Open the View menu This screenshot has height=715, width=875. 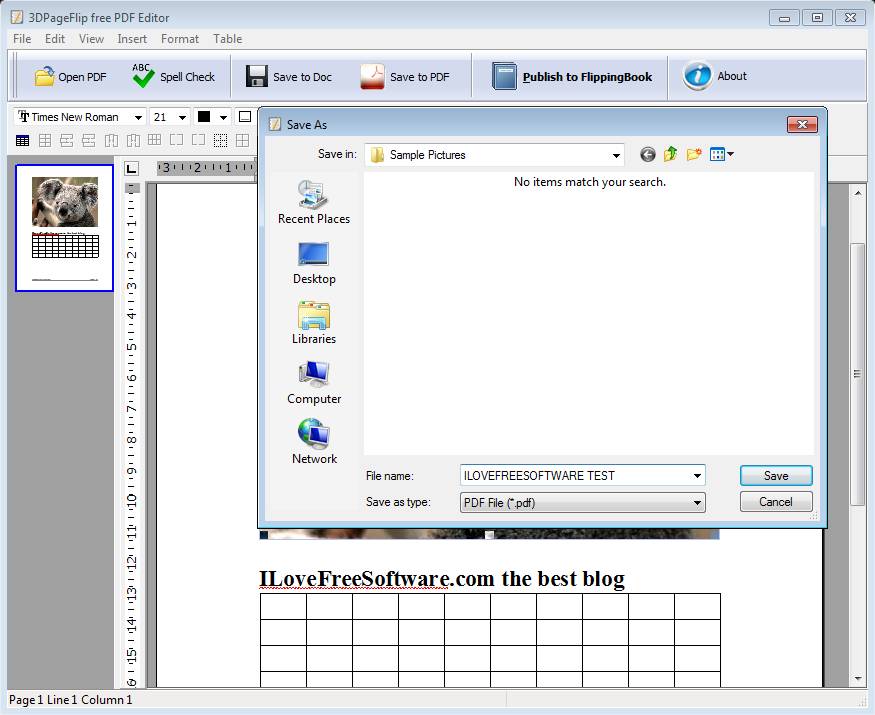pos(91,39)
